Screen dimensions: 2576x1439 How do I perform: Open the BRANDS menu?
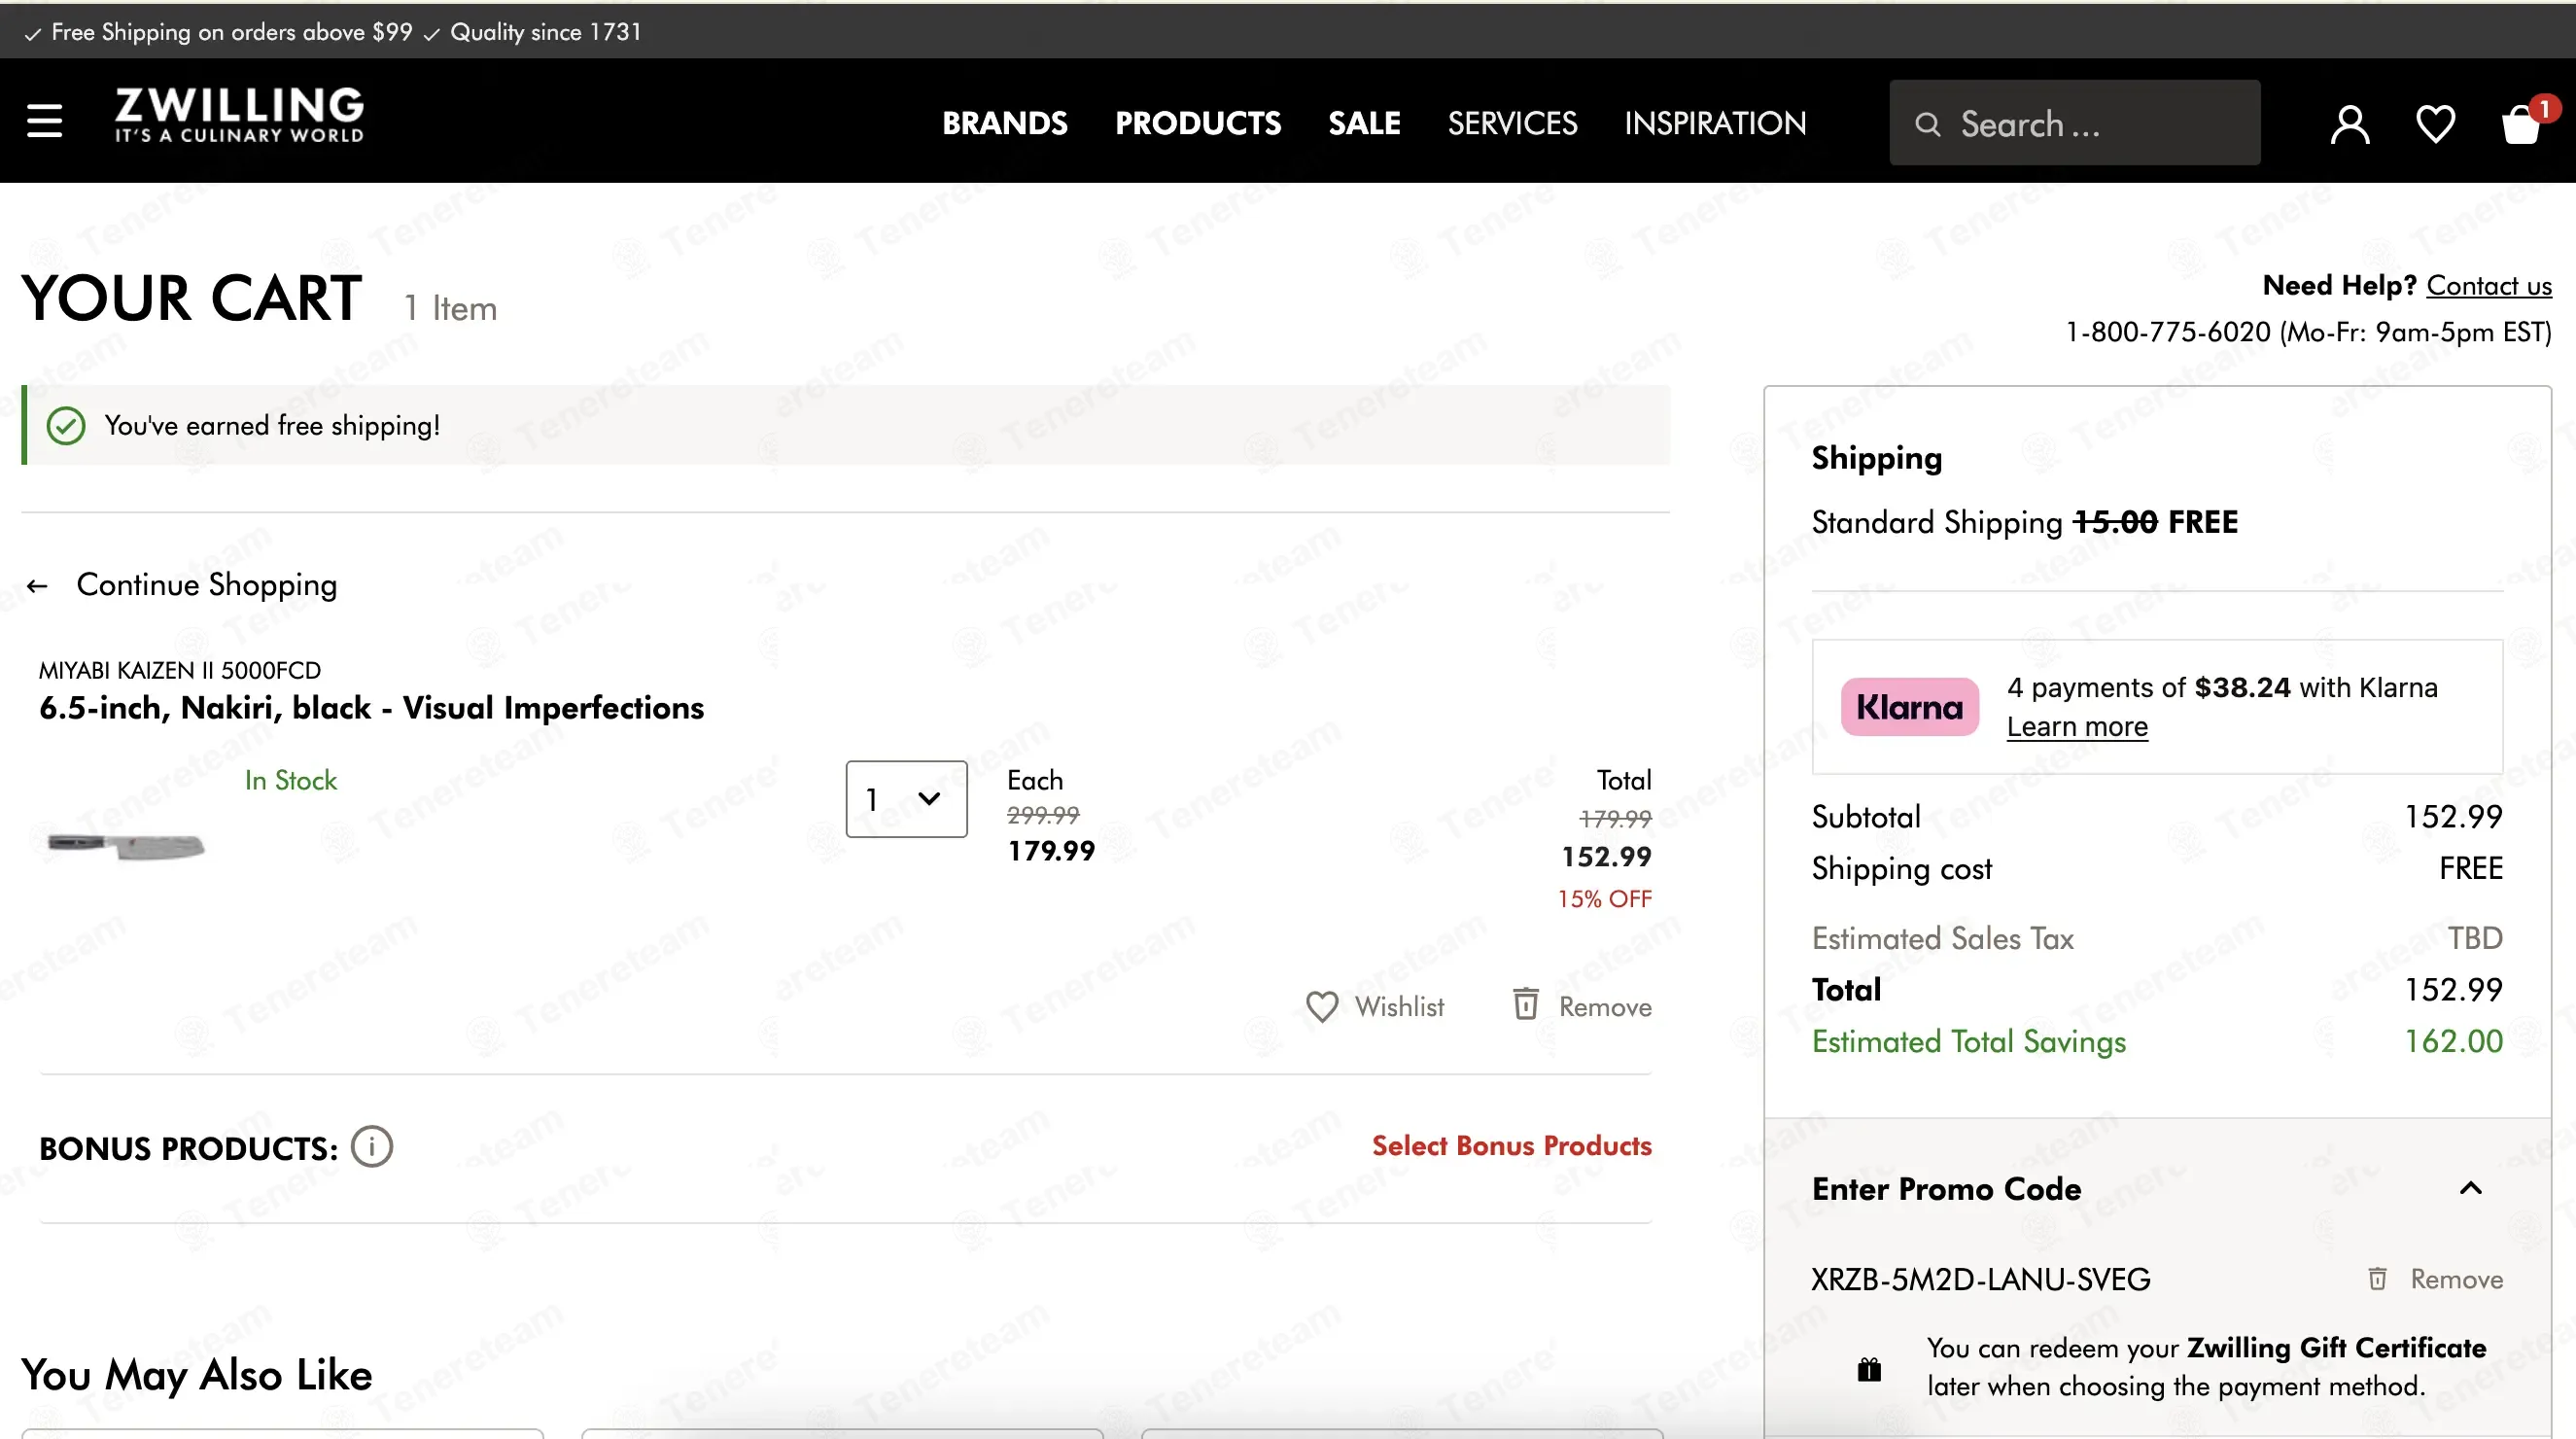point(1004,123)
